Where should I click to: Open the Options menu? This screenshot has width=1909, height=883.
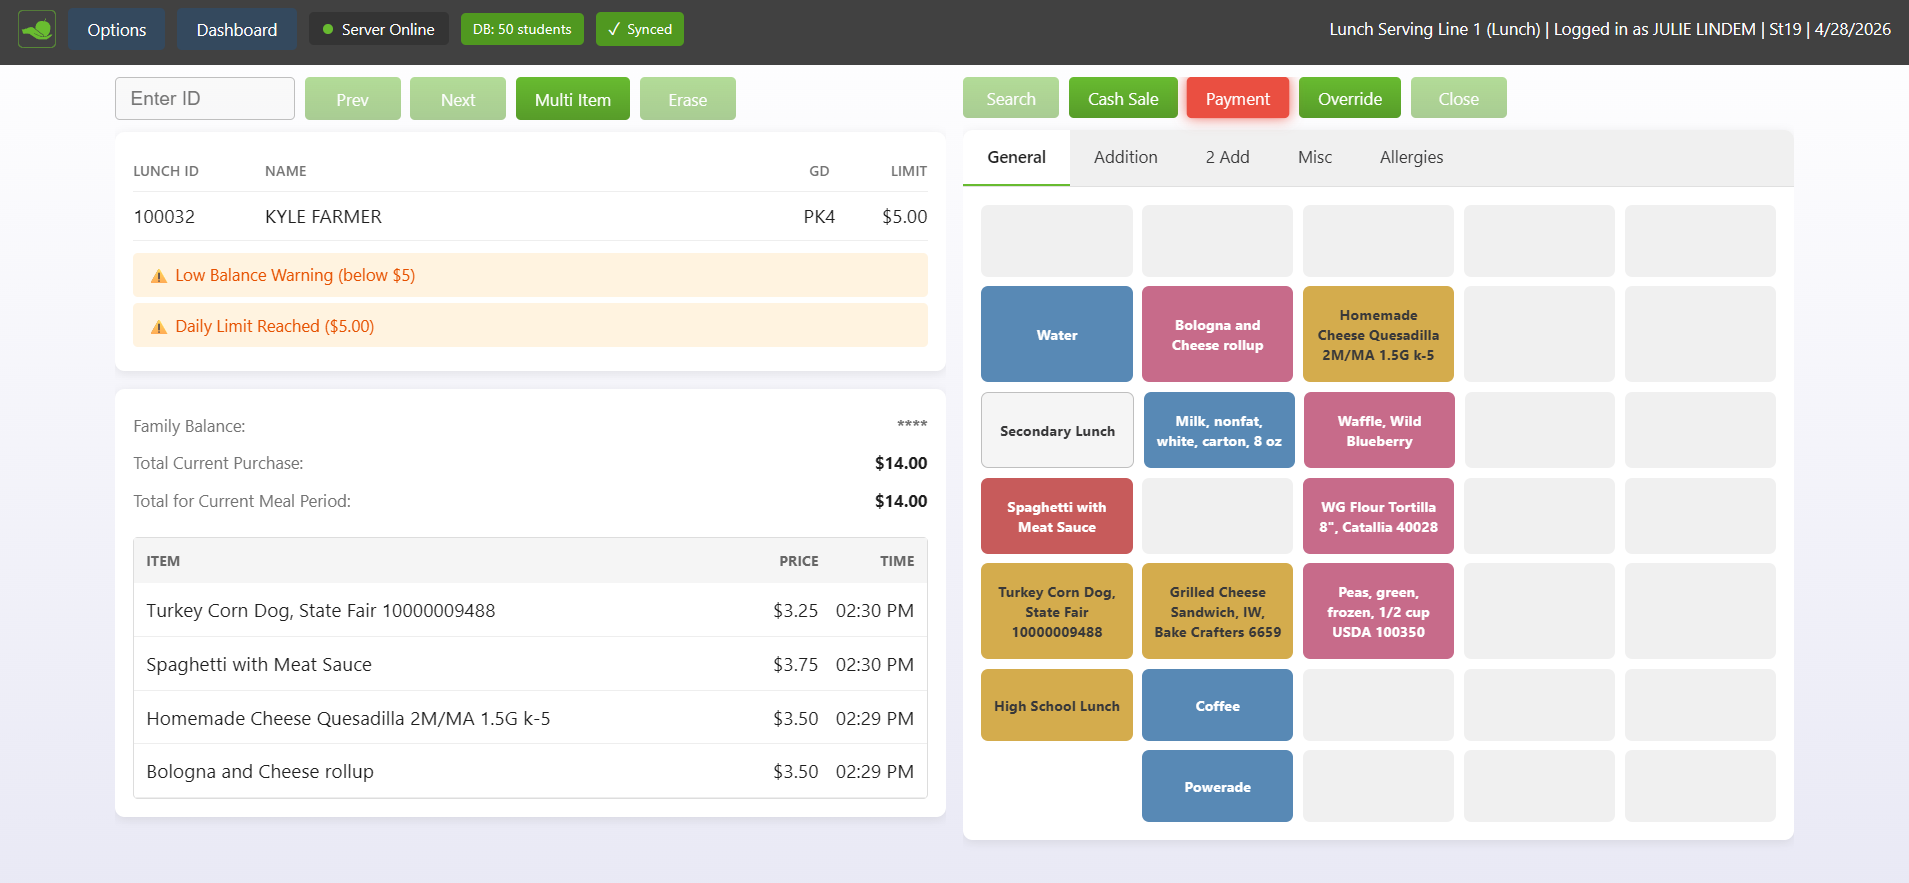(x=117, y=30)
